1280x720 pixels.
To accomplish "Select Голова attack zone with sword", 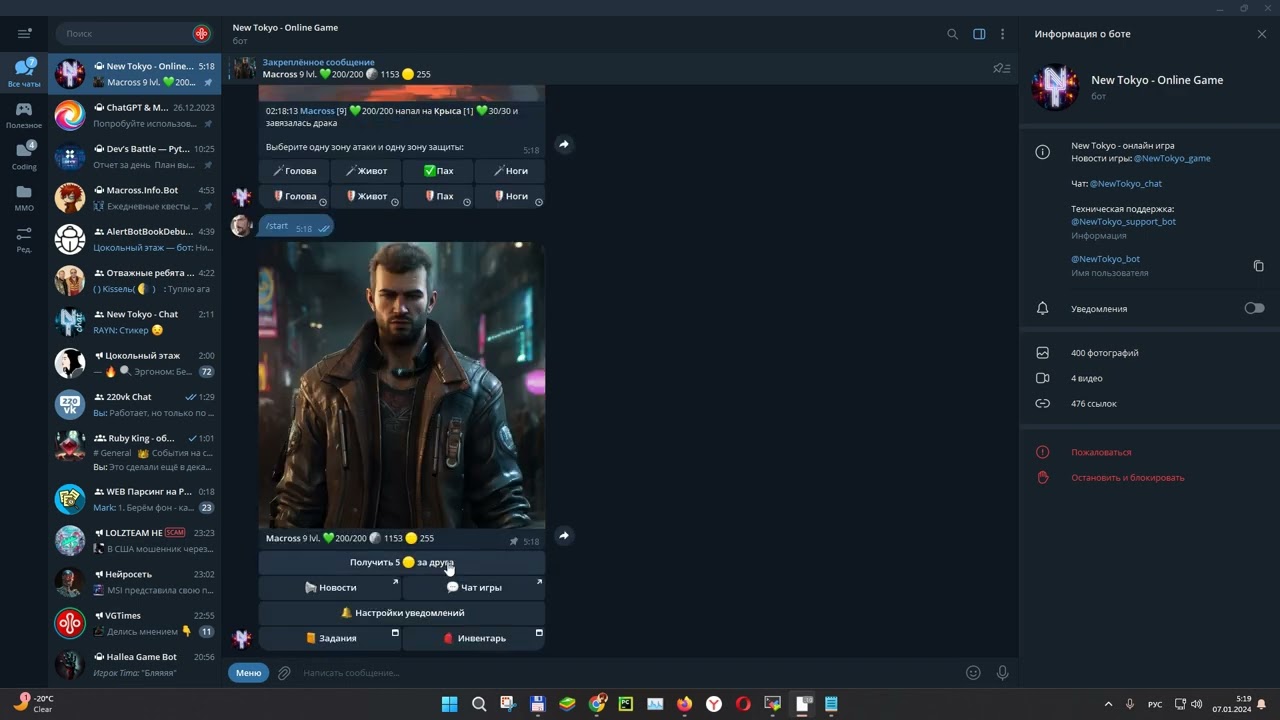I will [x=294, y=171].
